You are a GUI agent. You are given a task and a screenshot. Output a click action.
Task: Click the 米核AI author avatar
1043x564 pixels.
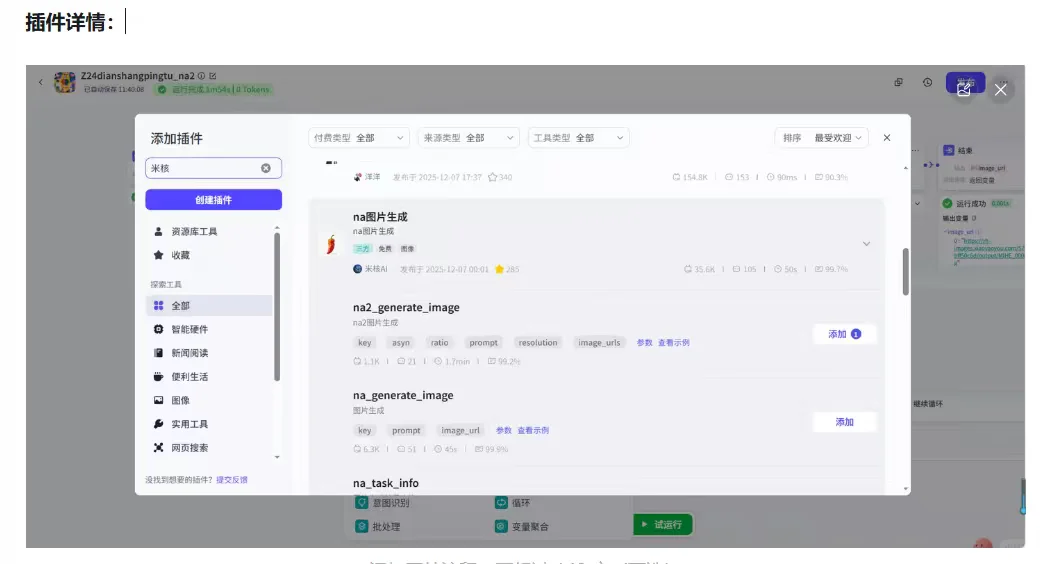point(357,269)
